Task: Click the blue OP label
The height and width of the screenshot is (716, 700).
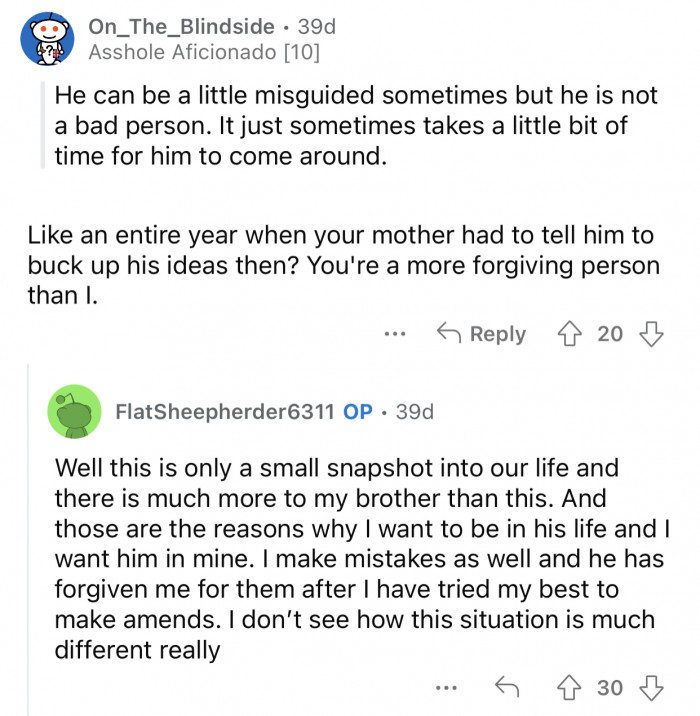Action: [x=358, y=412]
